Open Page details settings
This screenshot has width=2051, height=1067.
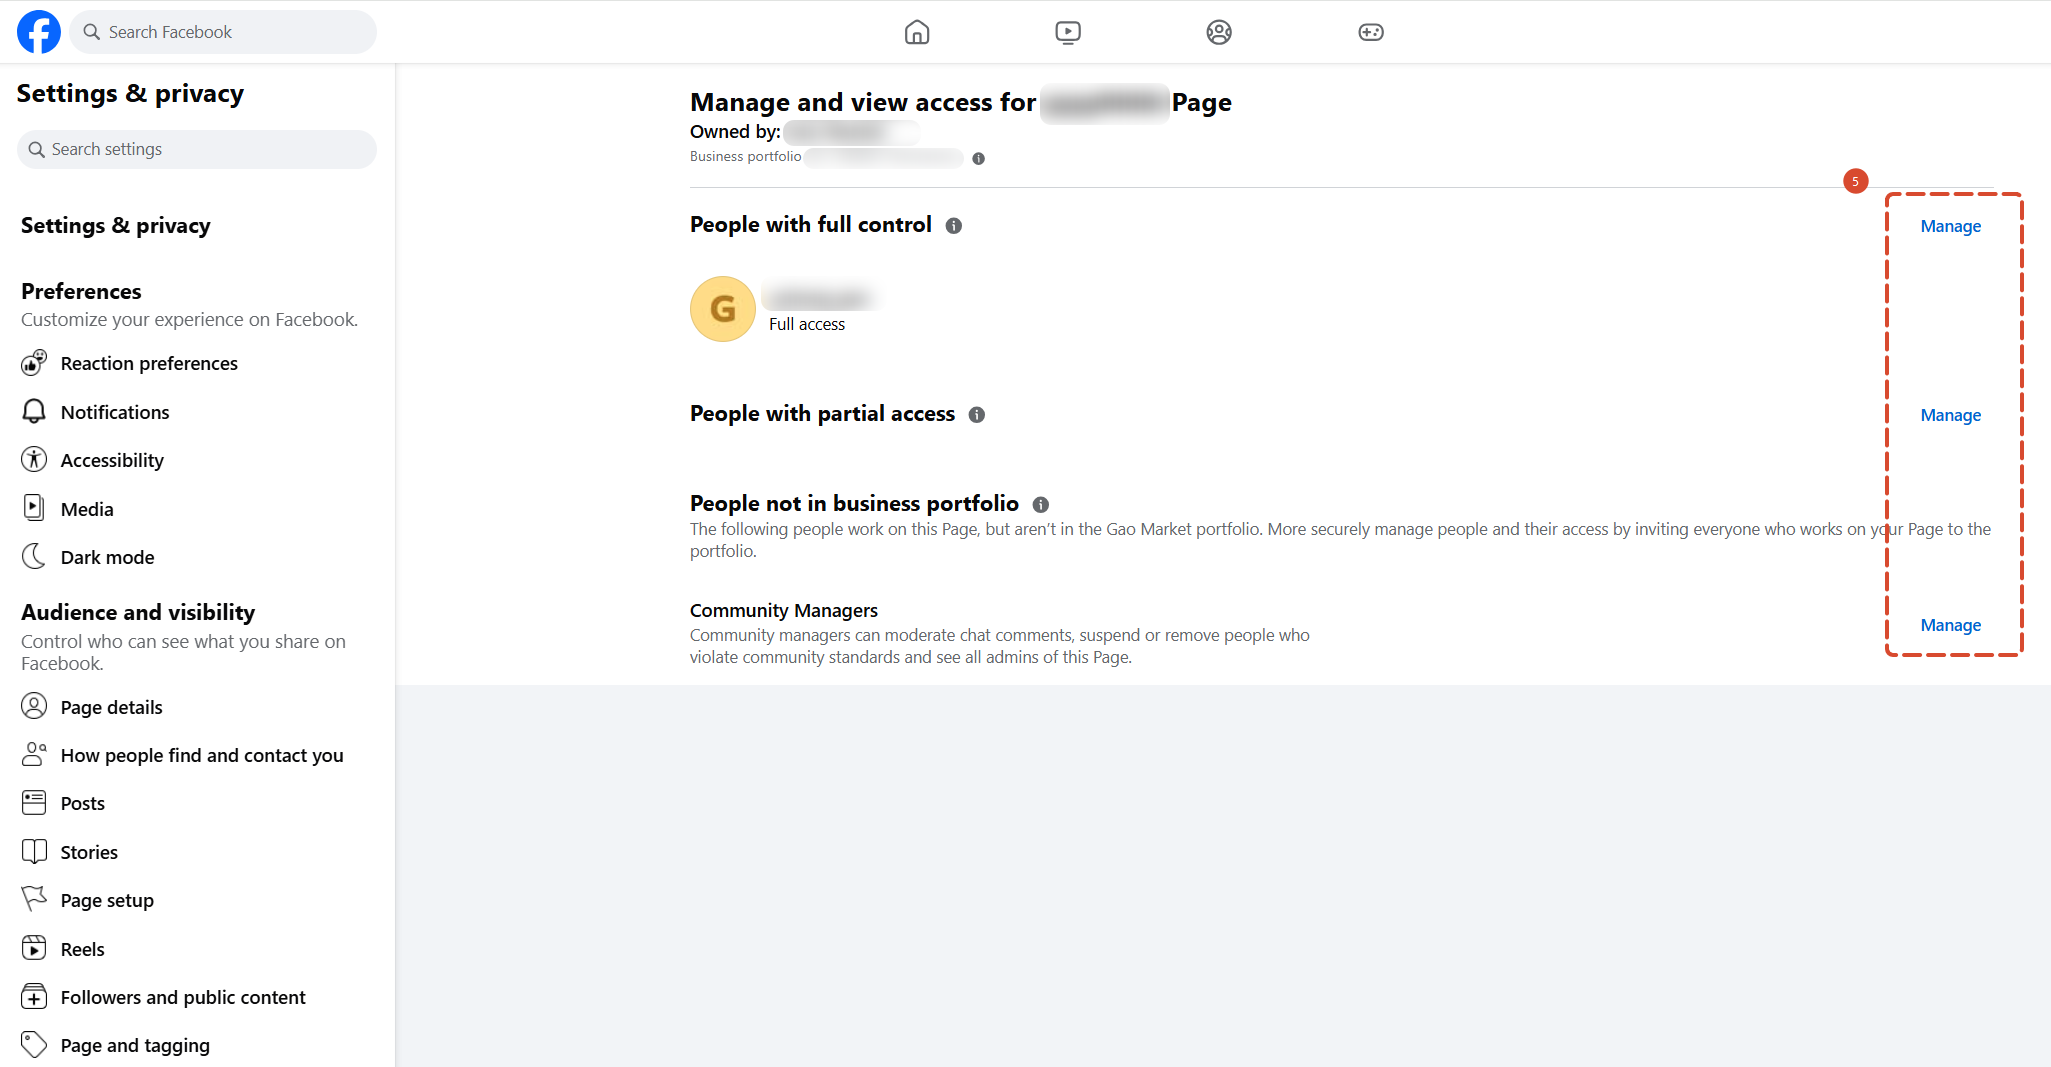tap(111, 708)
